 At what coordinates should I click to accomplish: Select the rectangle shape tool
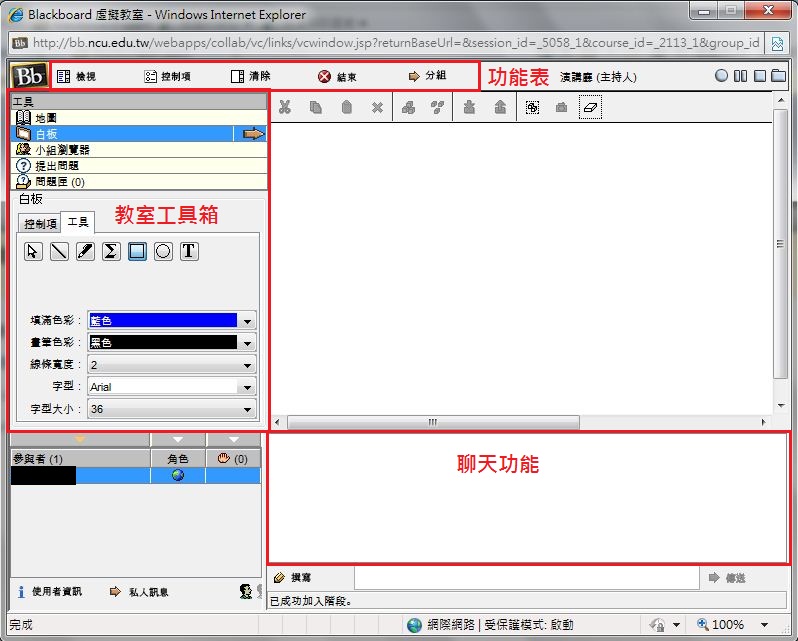[137, 252]
